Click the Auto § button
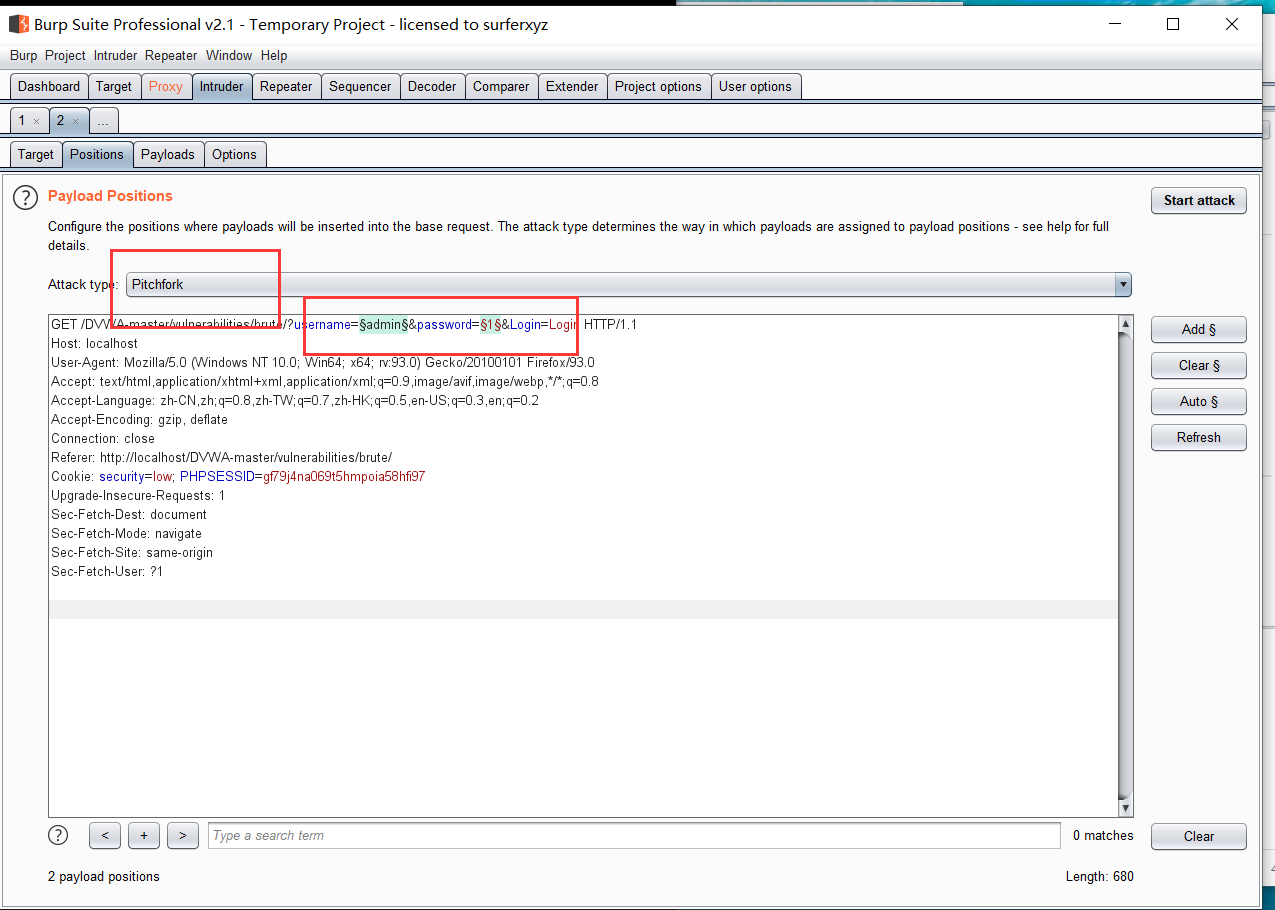The height and width of the screenshot is (910, 1275). 1199,401
